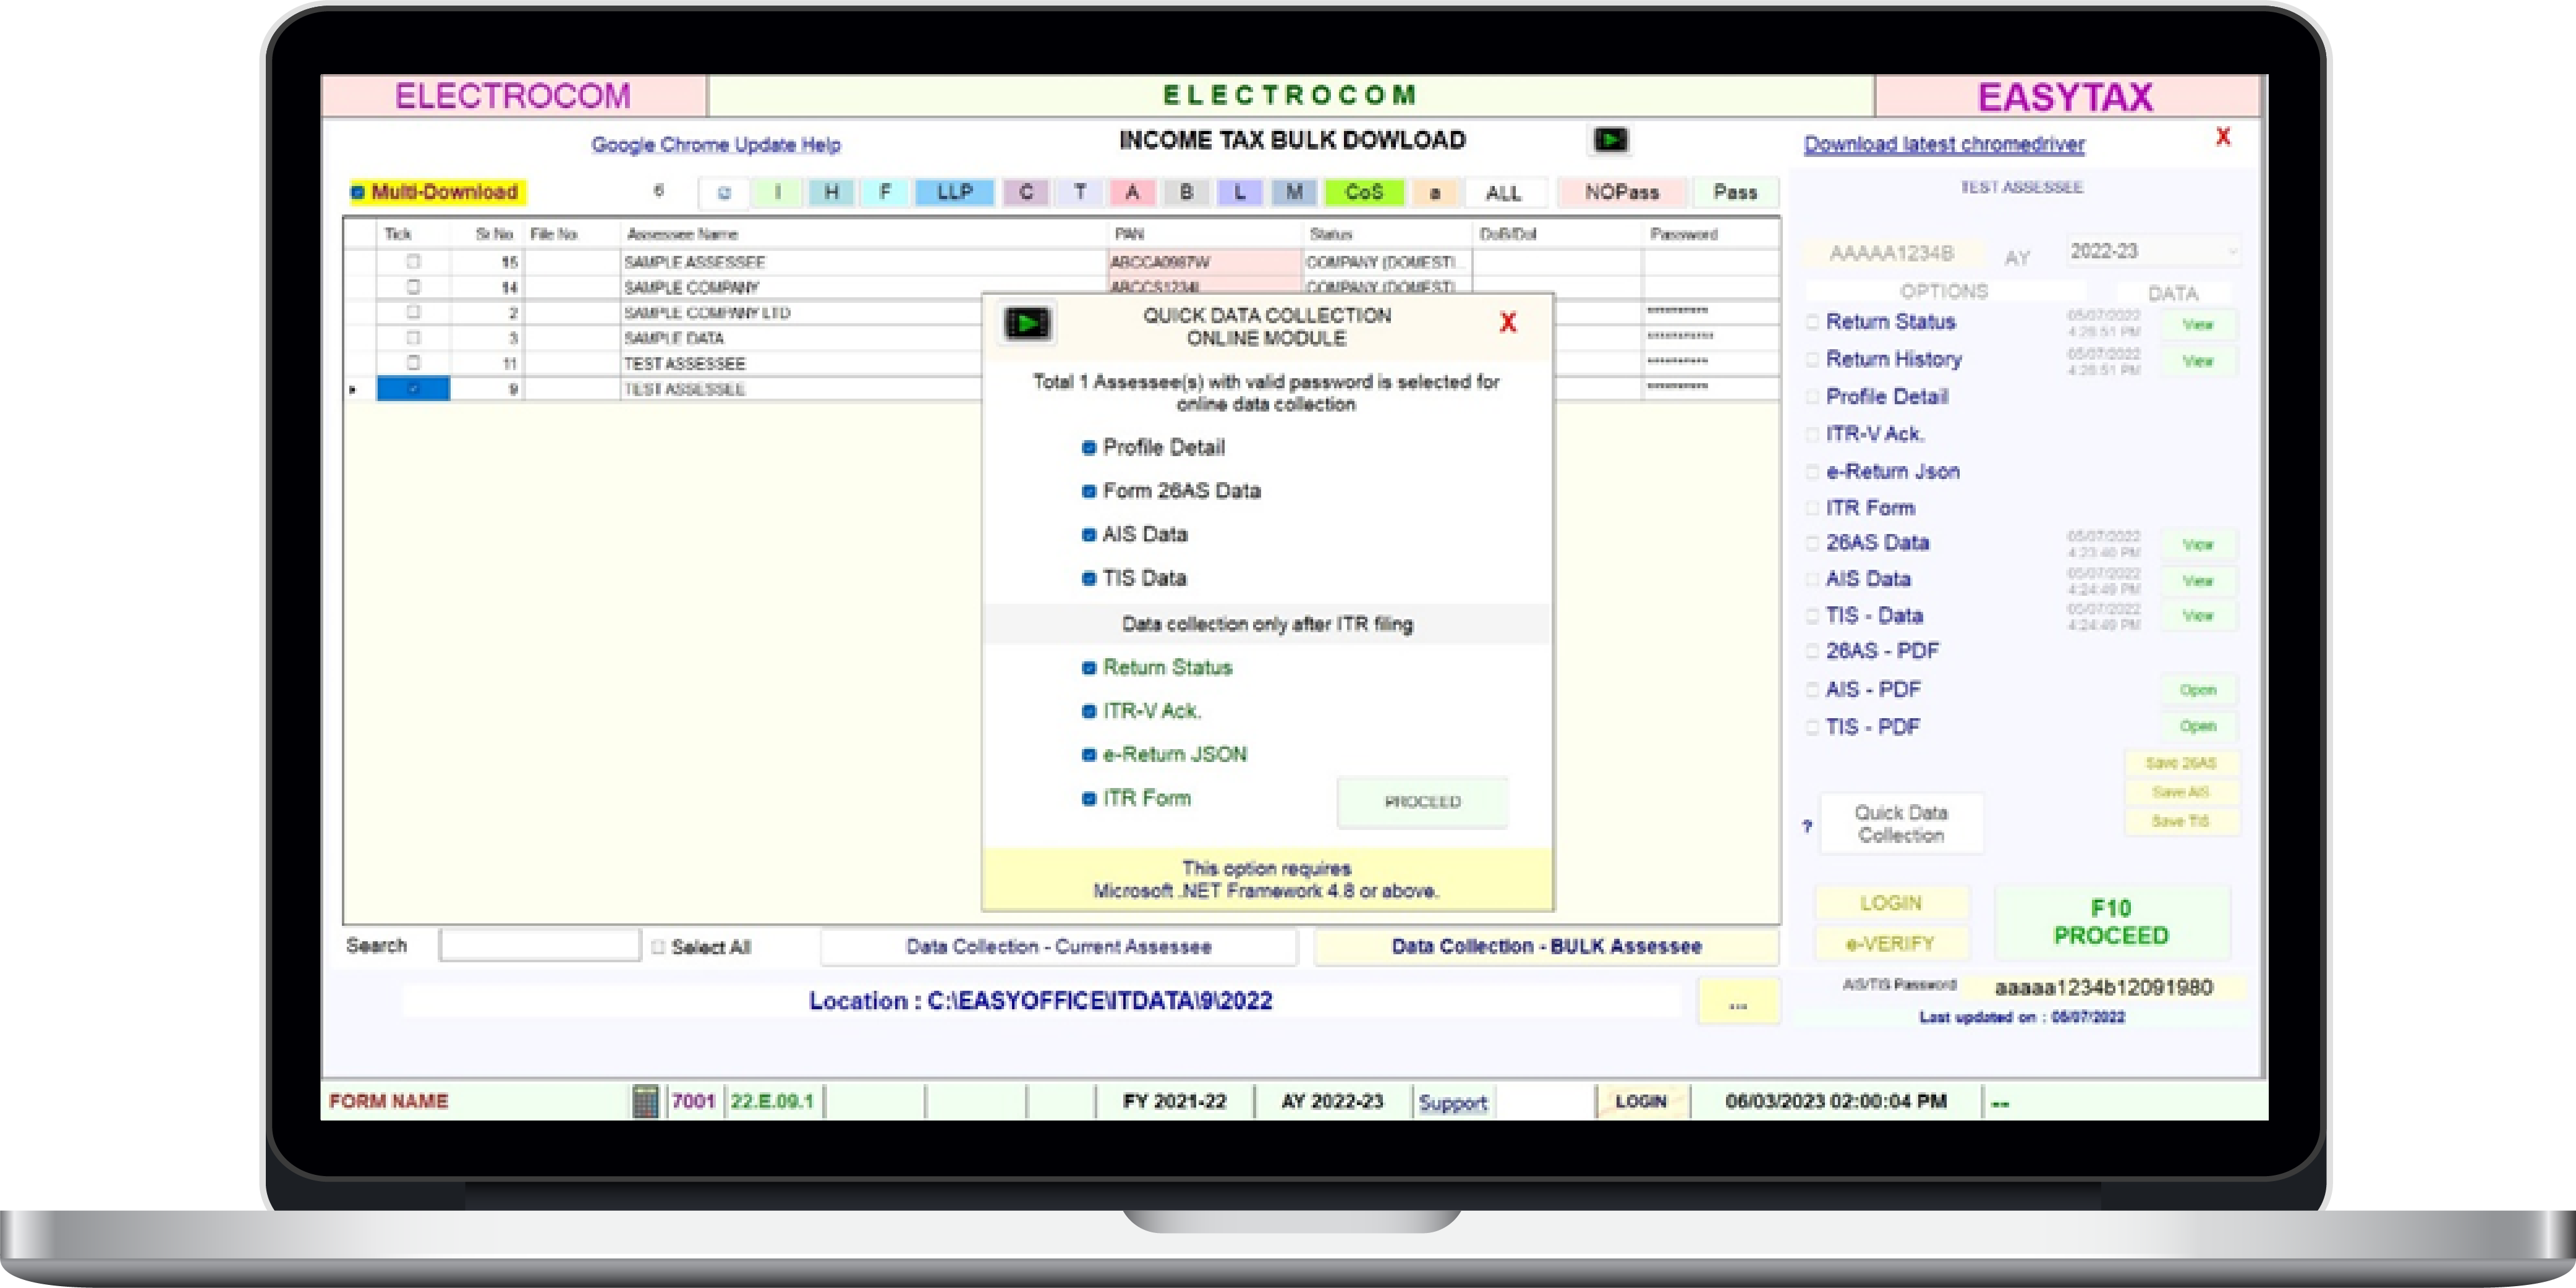Select the H filter button

[x=831, y=192]
